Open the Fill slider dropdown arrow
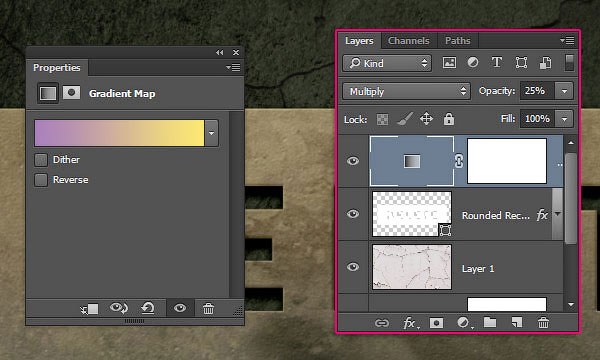Viewport: 600px width, 360px height. pos(564,119)
